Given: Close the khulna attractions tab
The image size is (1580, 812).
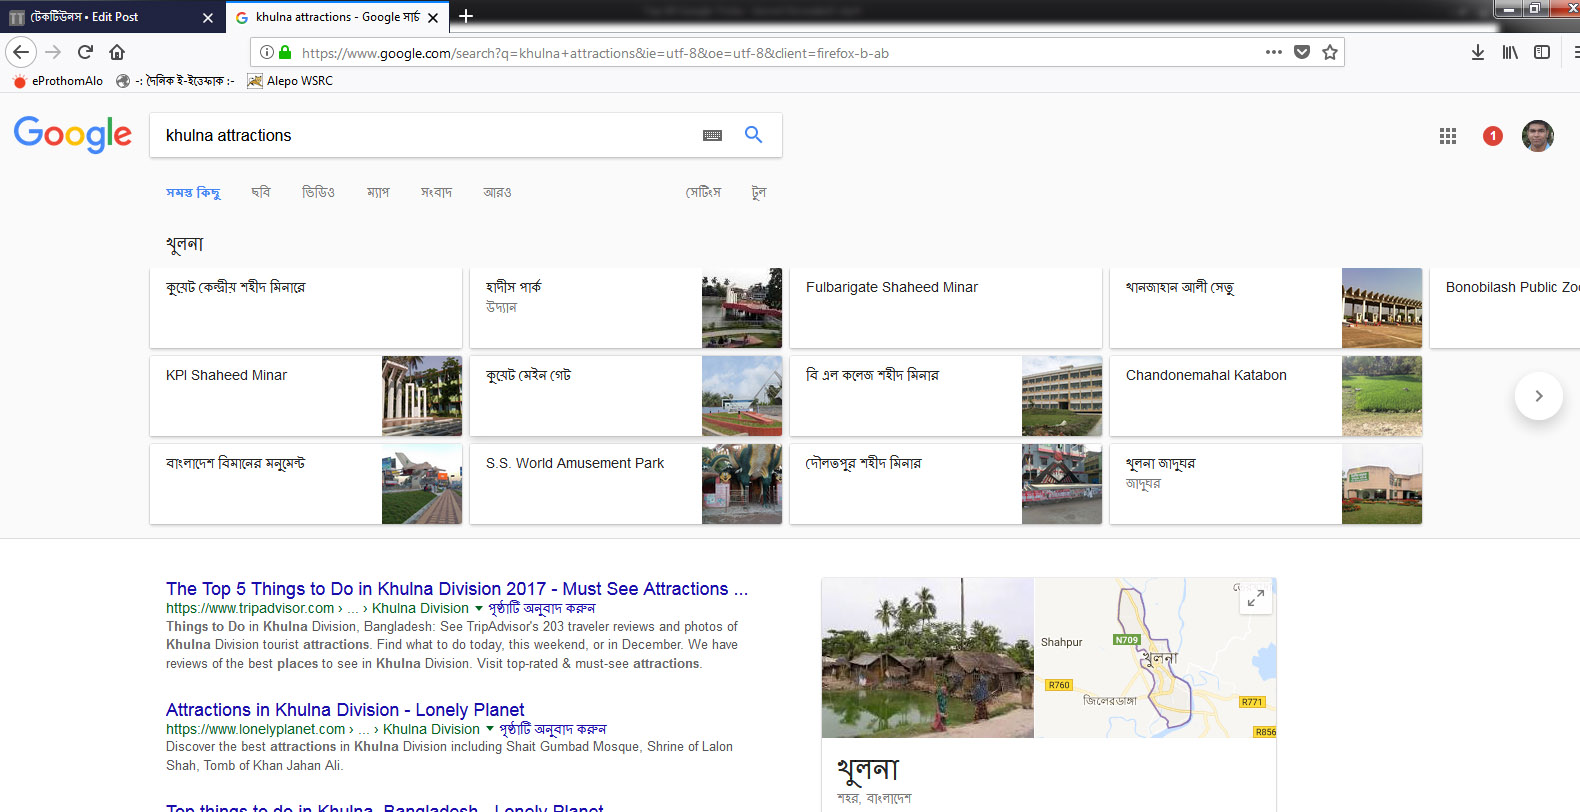Looking at the screenshot, I should point(433,17).
